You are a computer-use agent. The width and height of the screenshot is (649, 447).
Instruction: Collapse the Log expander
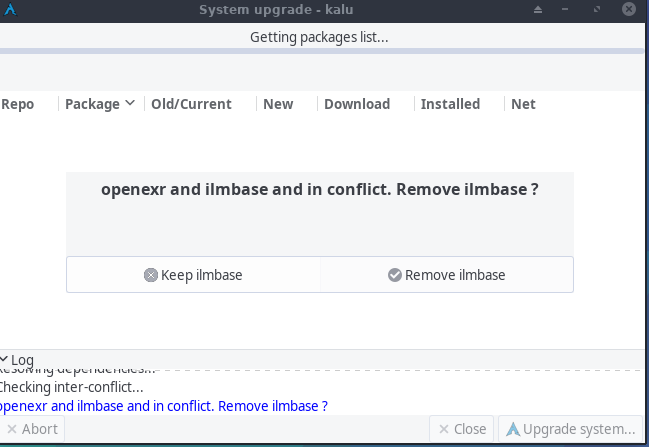coord(17,360)
